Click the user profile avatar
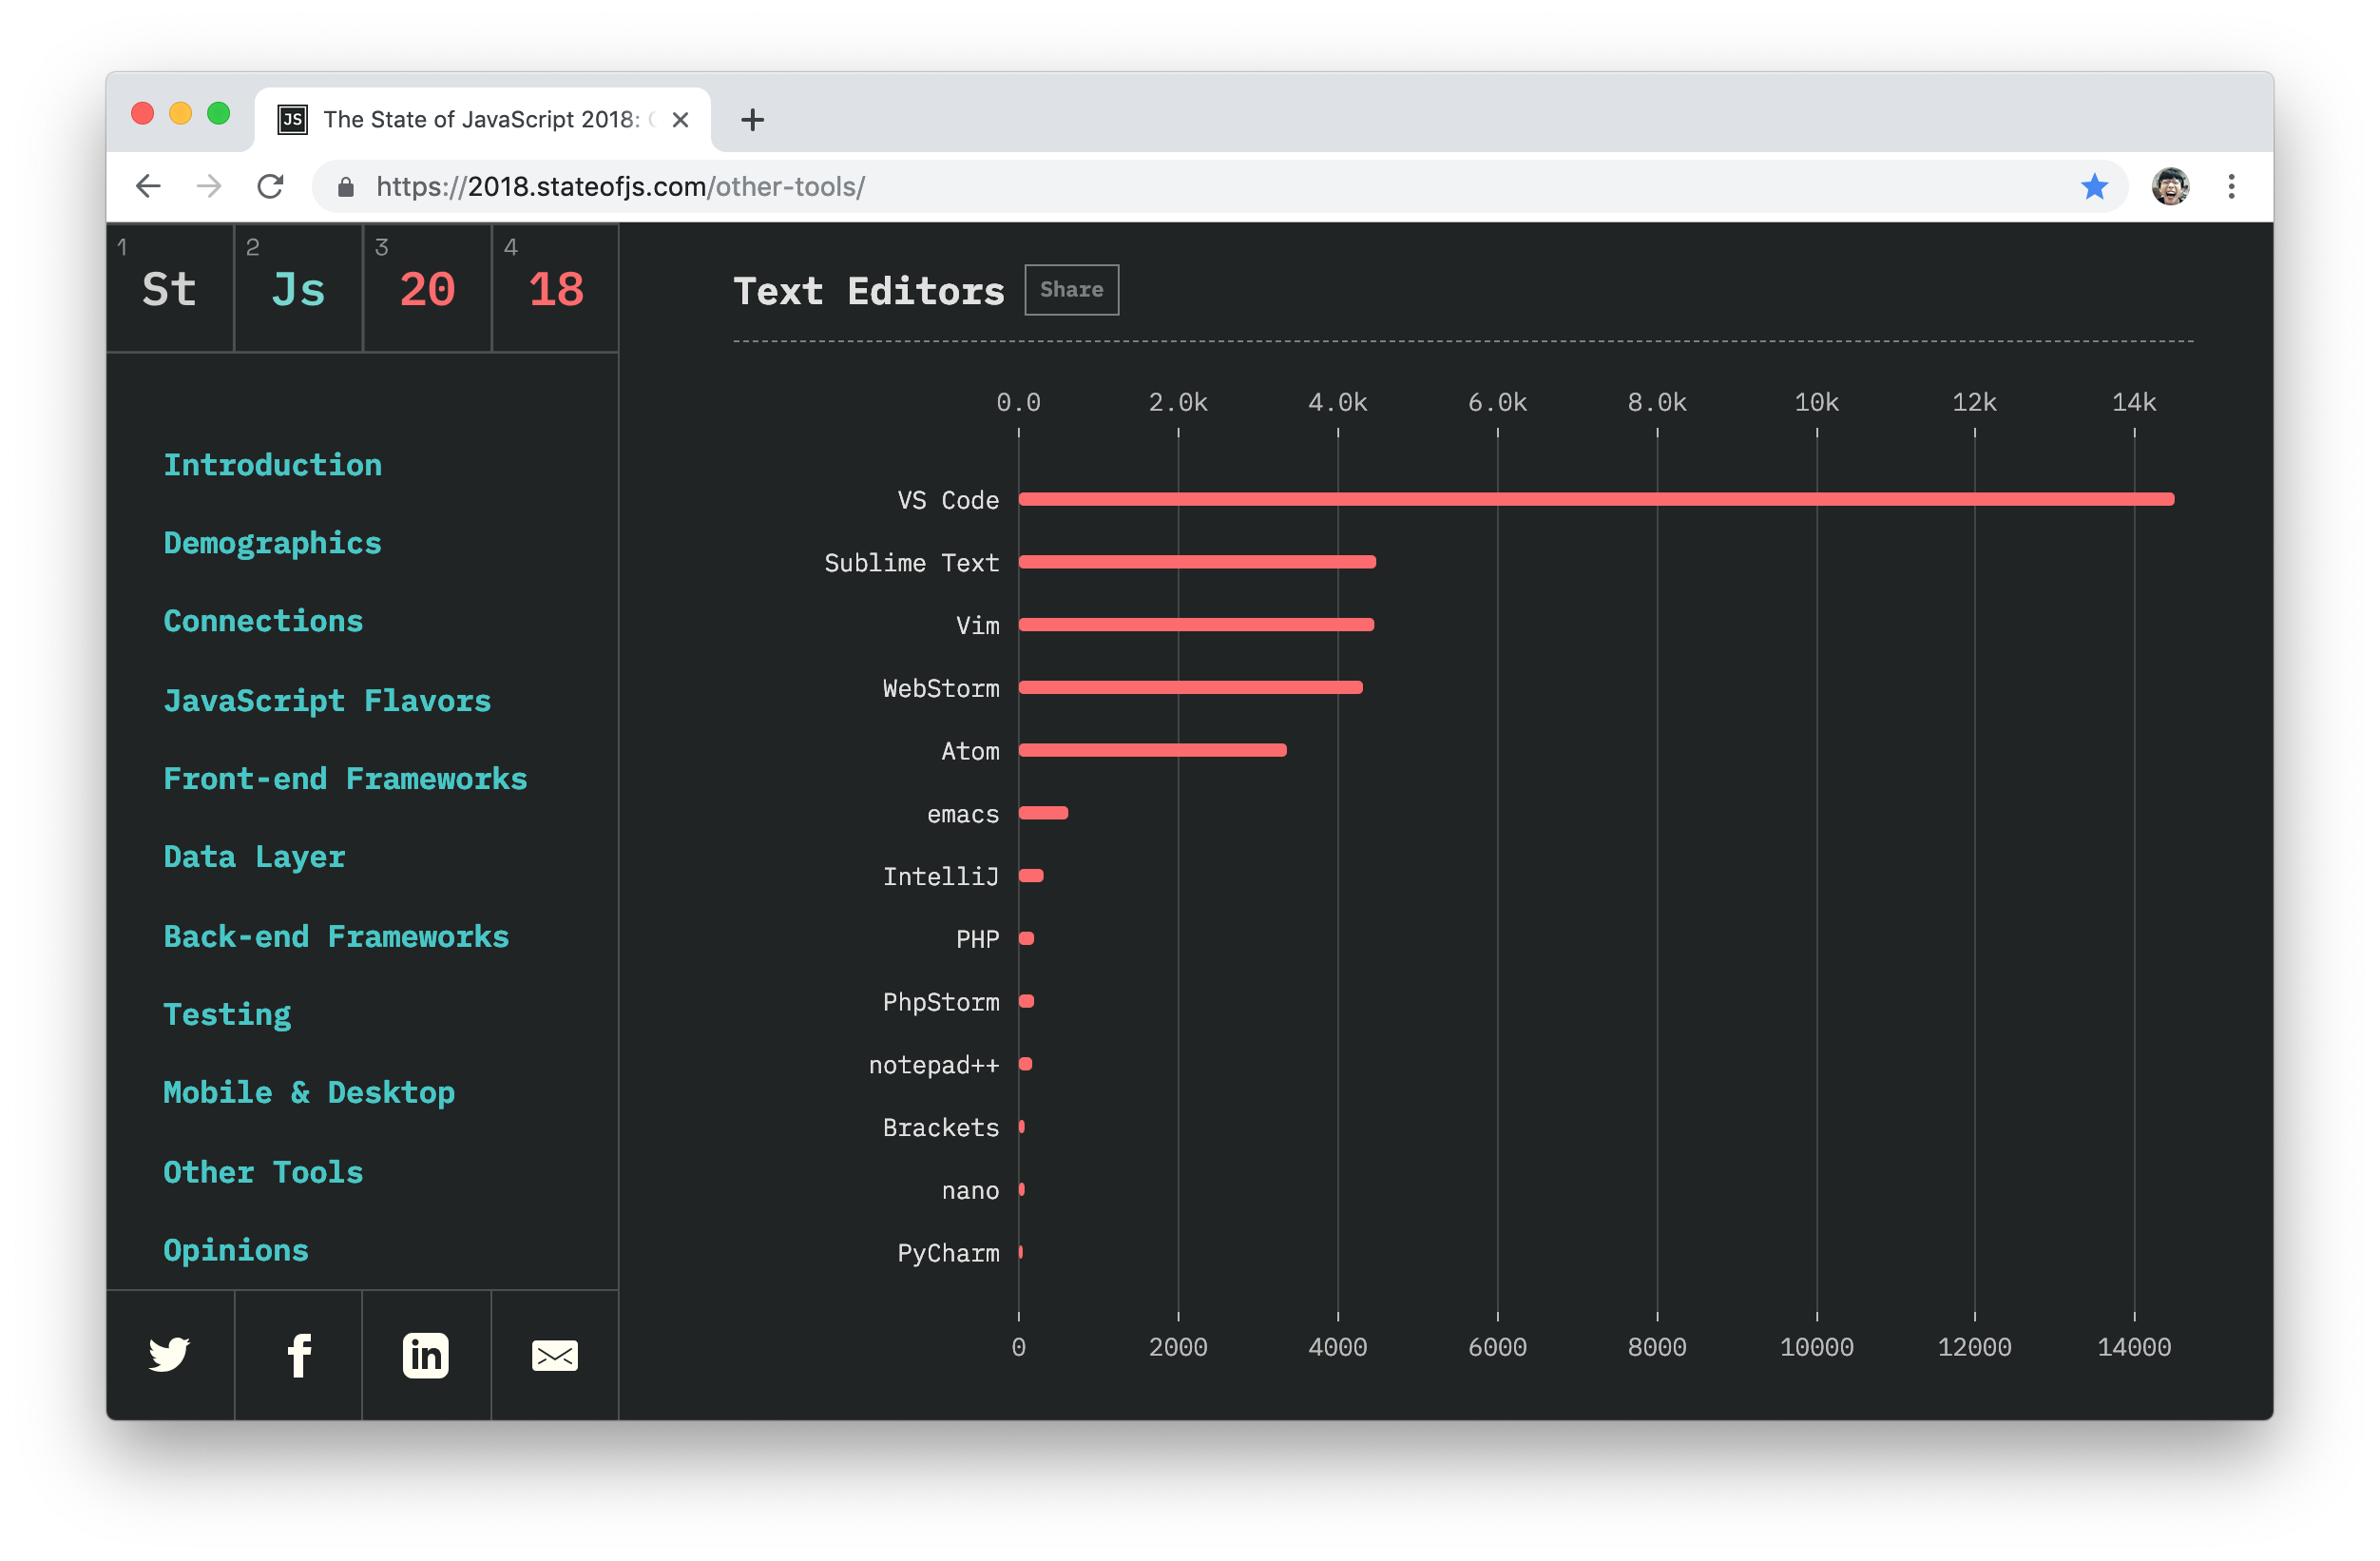Image resolution: width=2380 pixels, height=1561 pixels. pos(2170,186)
